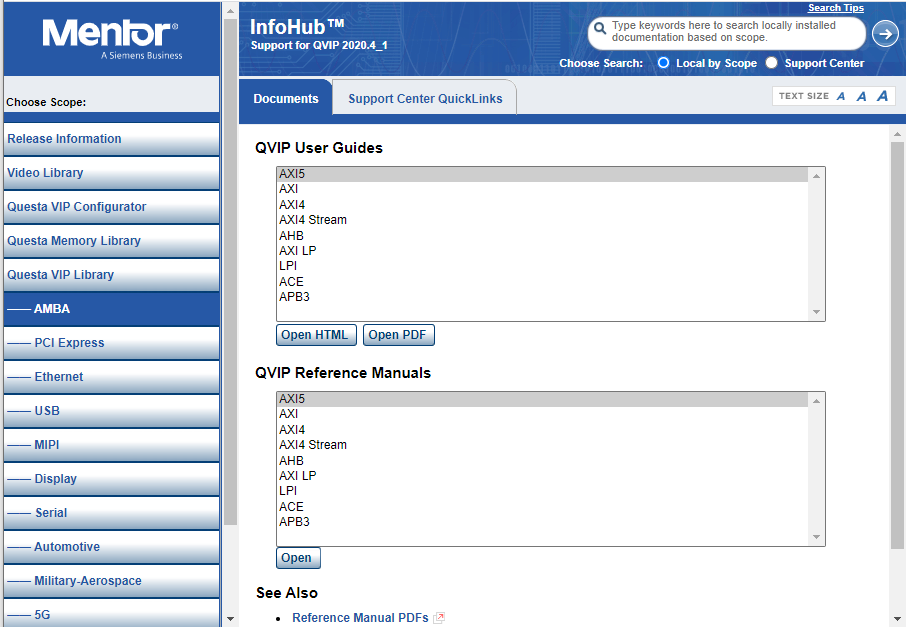Image resolution: width=906 pixels, height=627 pixels.
Task: Select AHB in Reference Manuals list
Action: [543, 461]
